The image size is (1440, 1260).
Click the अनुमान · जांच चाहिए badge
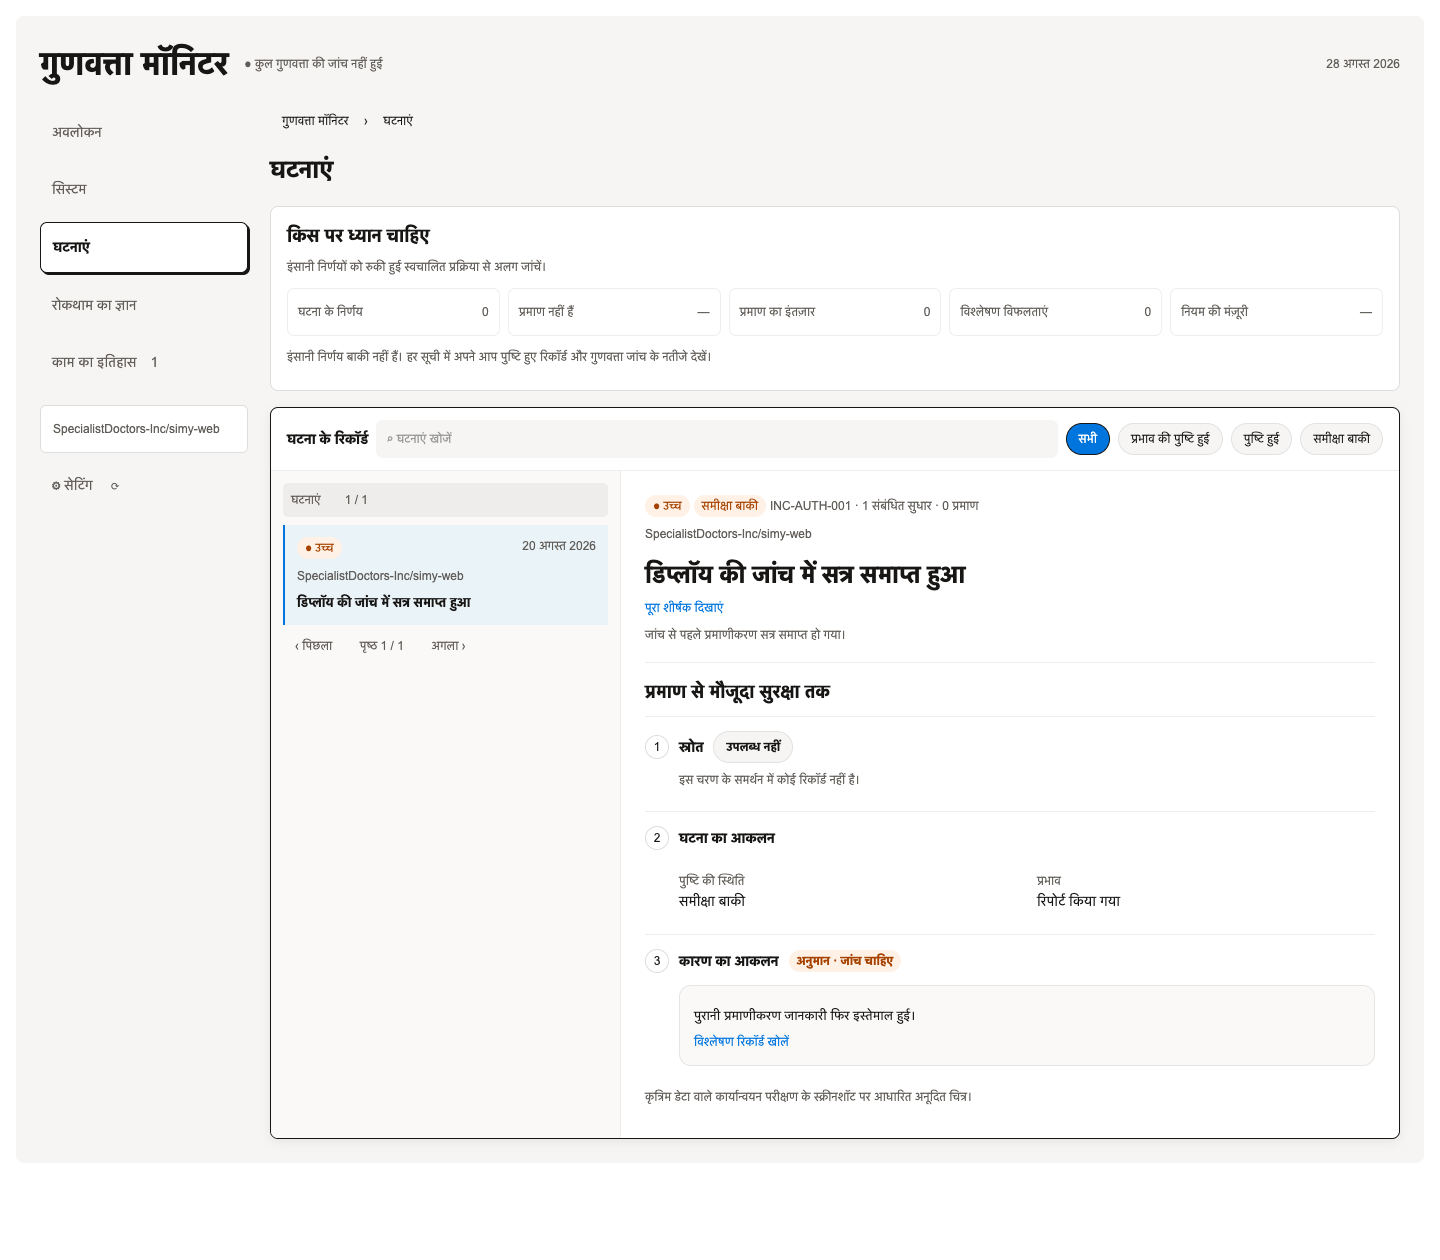pyautogui.click(x=845, y=961)
